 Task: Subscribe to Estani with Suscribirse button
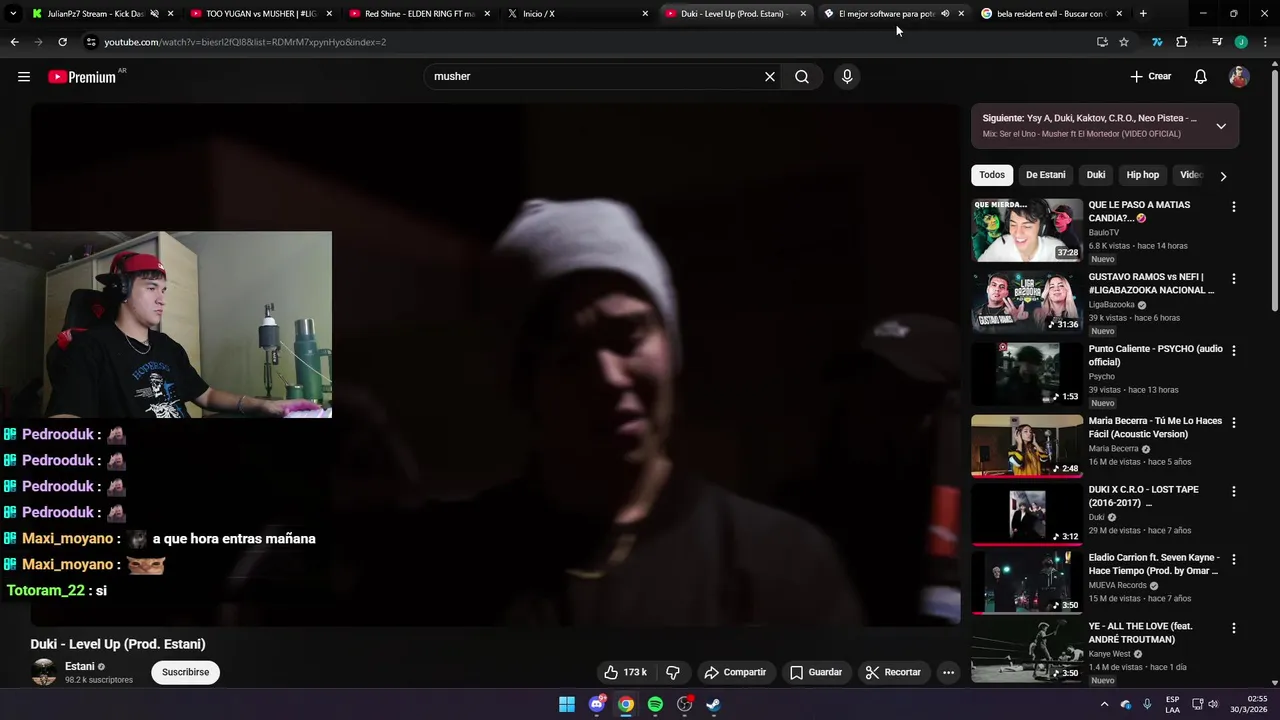click(185, 672)
